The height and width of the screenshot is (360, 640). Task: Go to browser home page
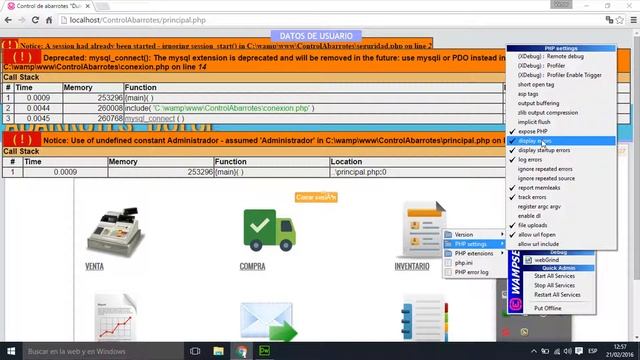coord(49,20)
